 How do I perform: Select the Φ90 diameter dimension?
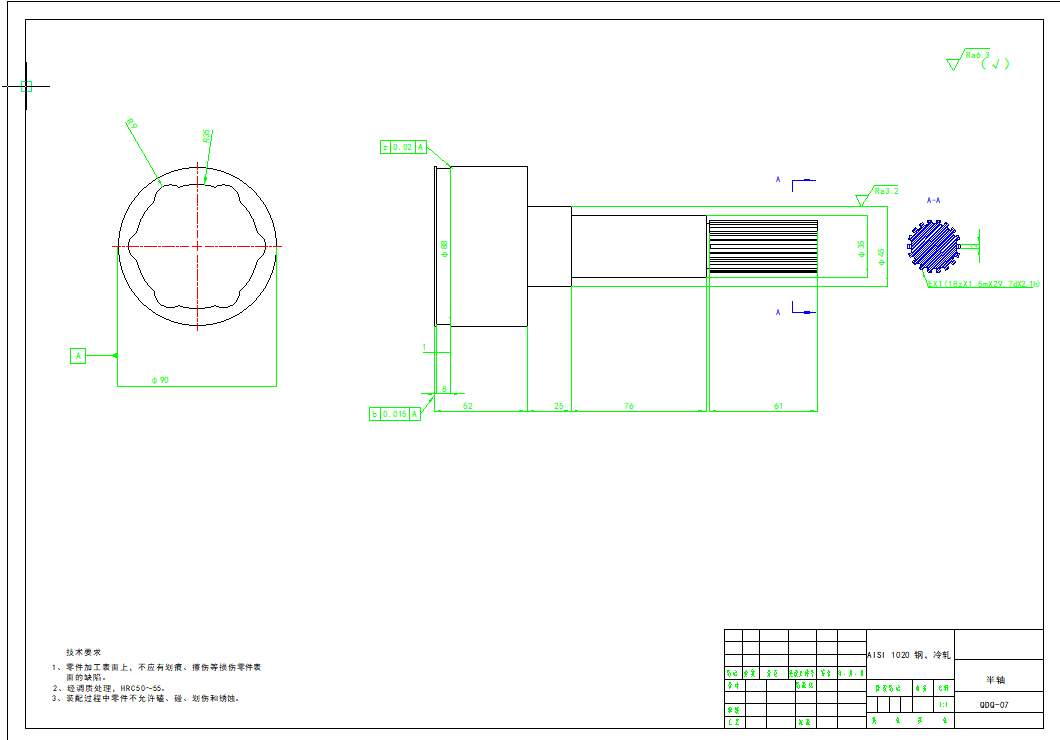coord(160,380)
